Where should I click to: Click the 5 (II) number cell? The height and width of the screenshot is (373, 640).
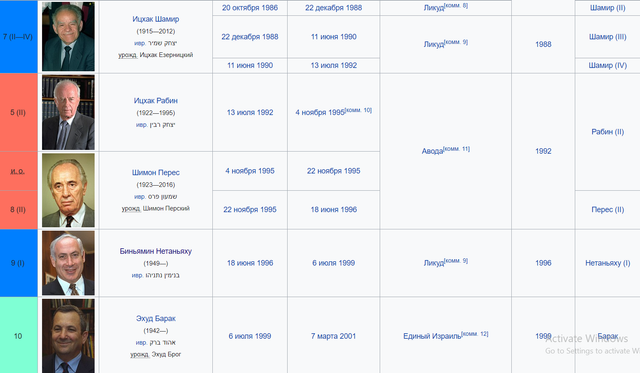18,112
